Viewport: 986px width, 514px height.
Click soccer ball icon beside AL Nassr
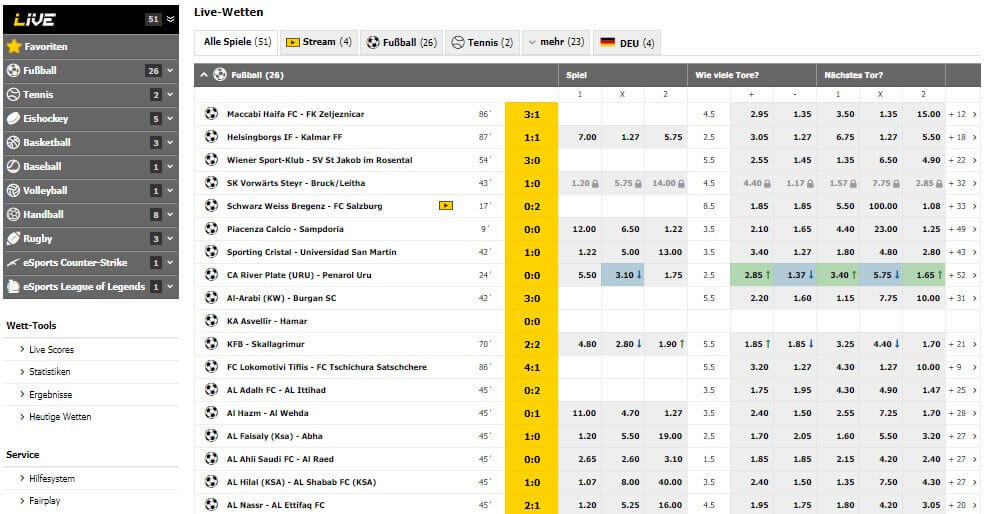click(211, 505)
